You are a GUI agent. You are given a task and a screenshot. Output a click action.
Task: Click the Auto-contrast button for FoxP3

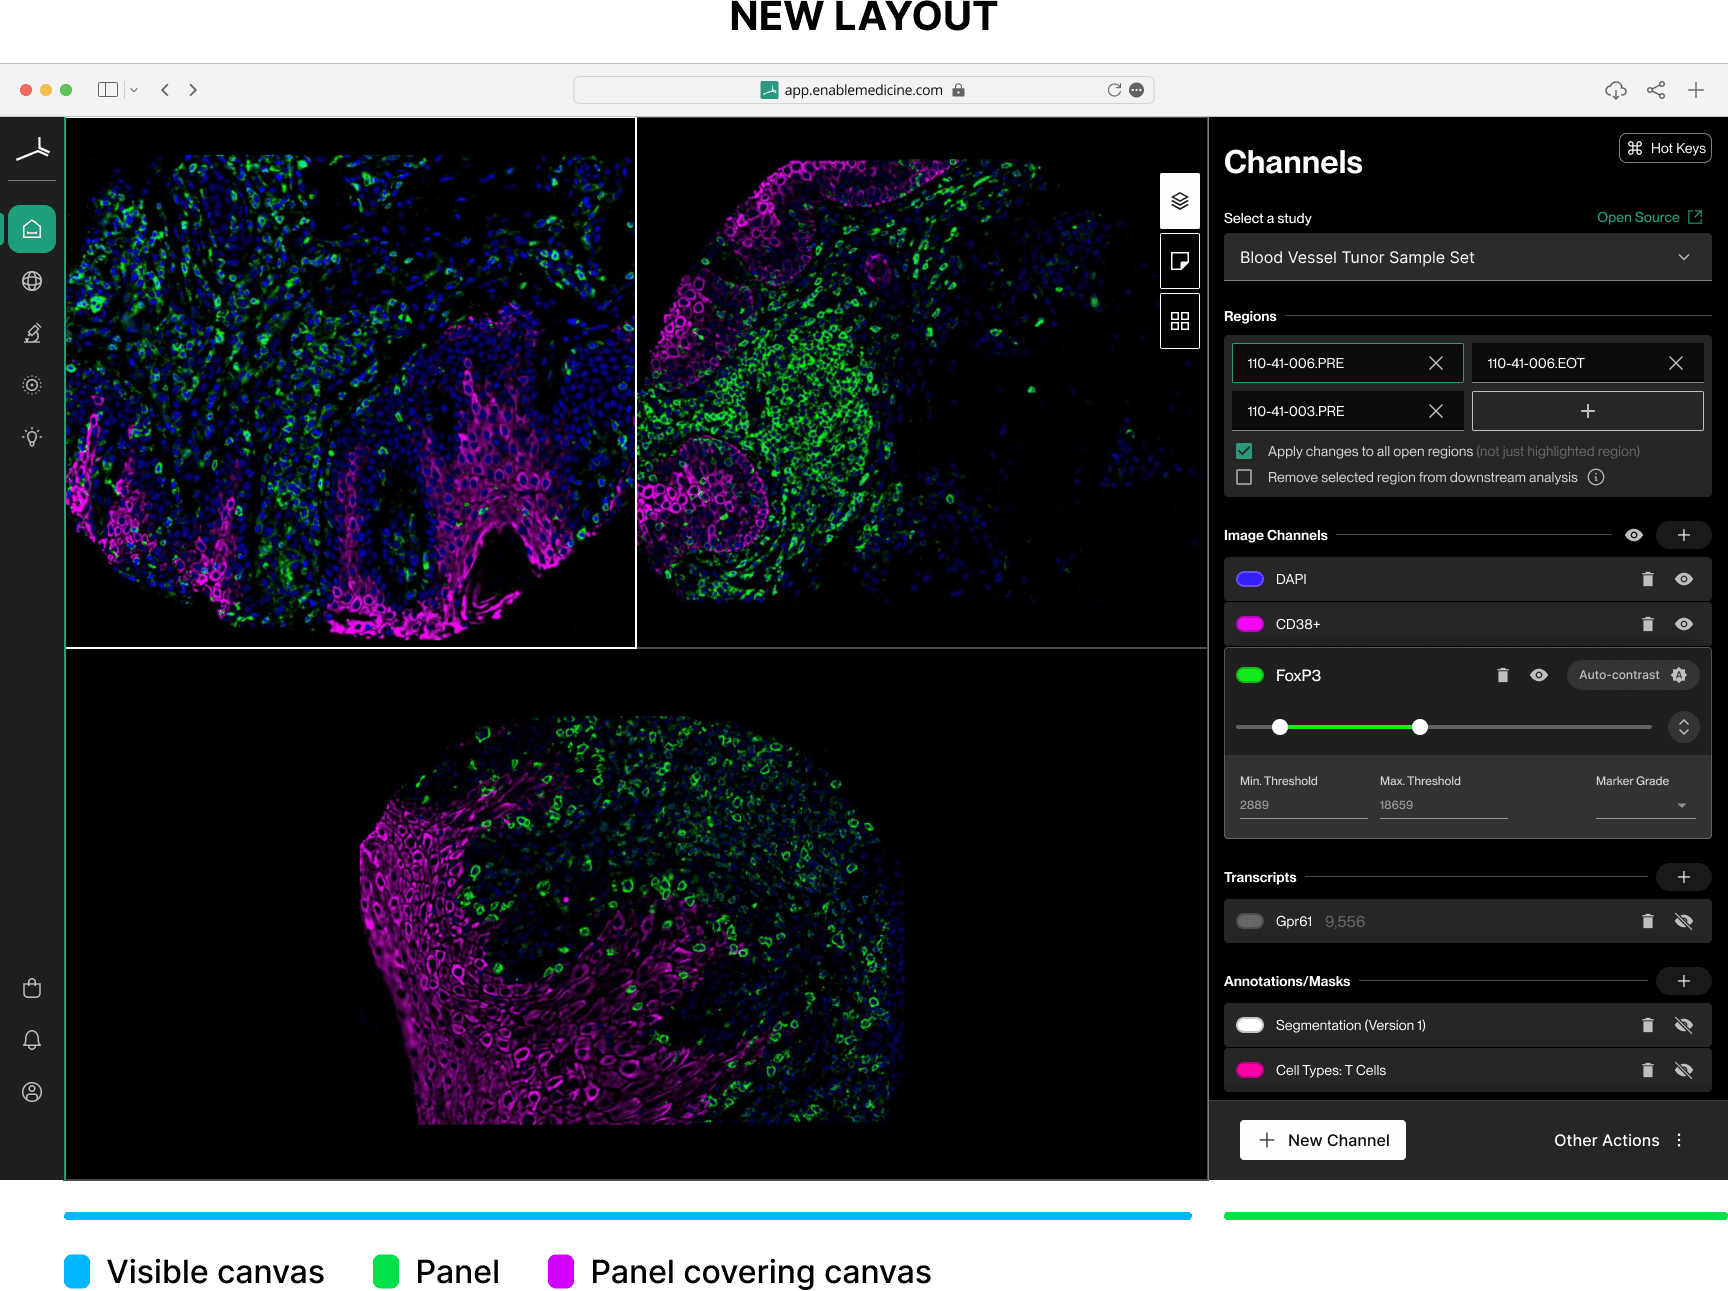[x=1633, y=675]
